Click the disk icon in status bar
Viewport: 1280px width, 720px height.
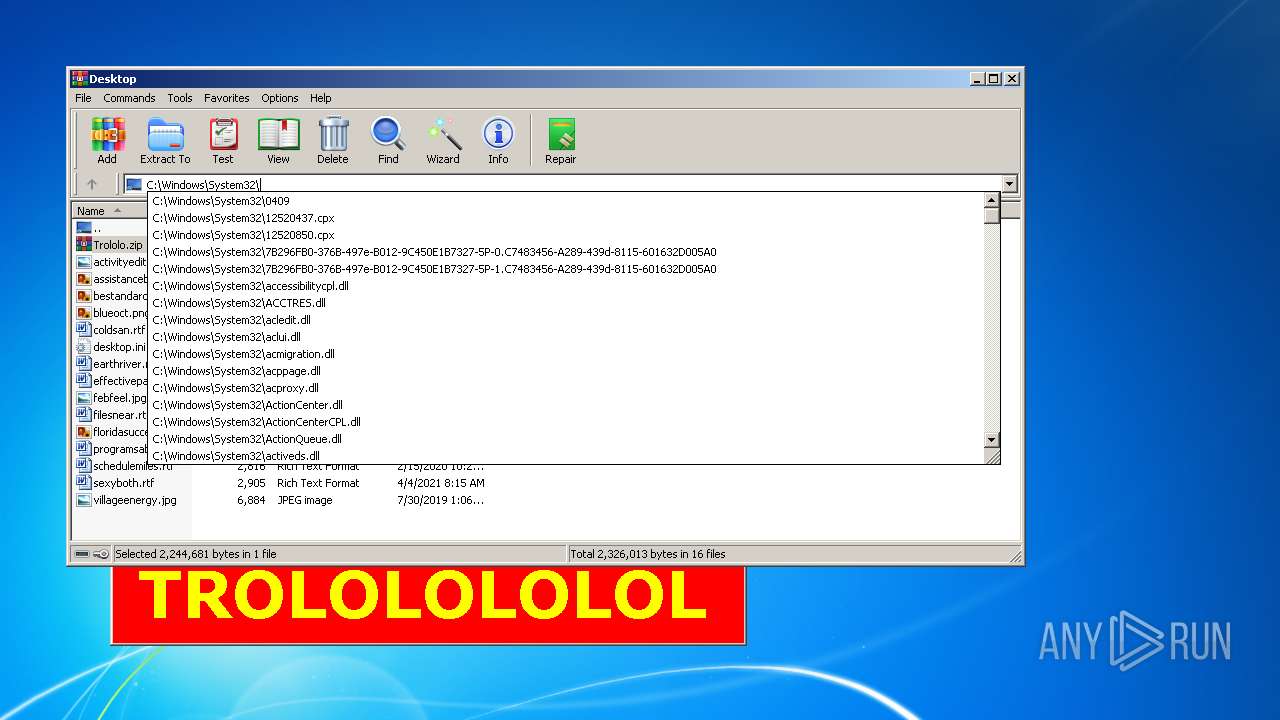pyautogui.click(x=82, y=554)
